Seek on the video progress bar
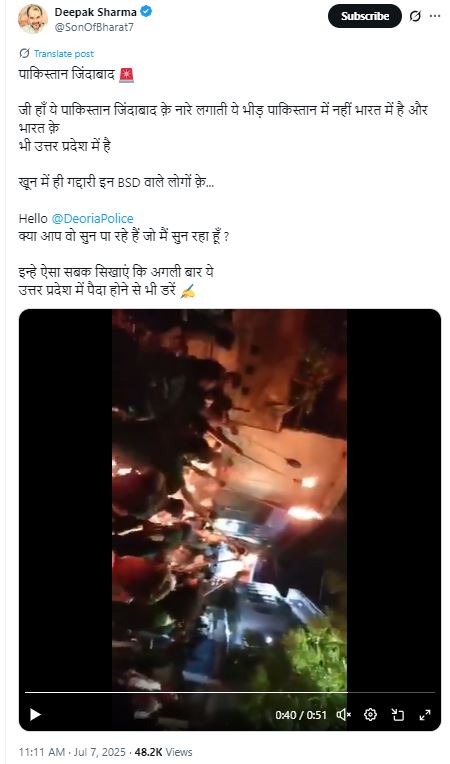 (x=230, y=692)
